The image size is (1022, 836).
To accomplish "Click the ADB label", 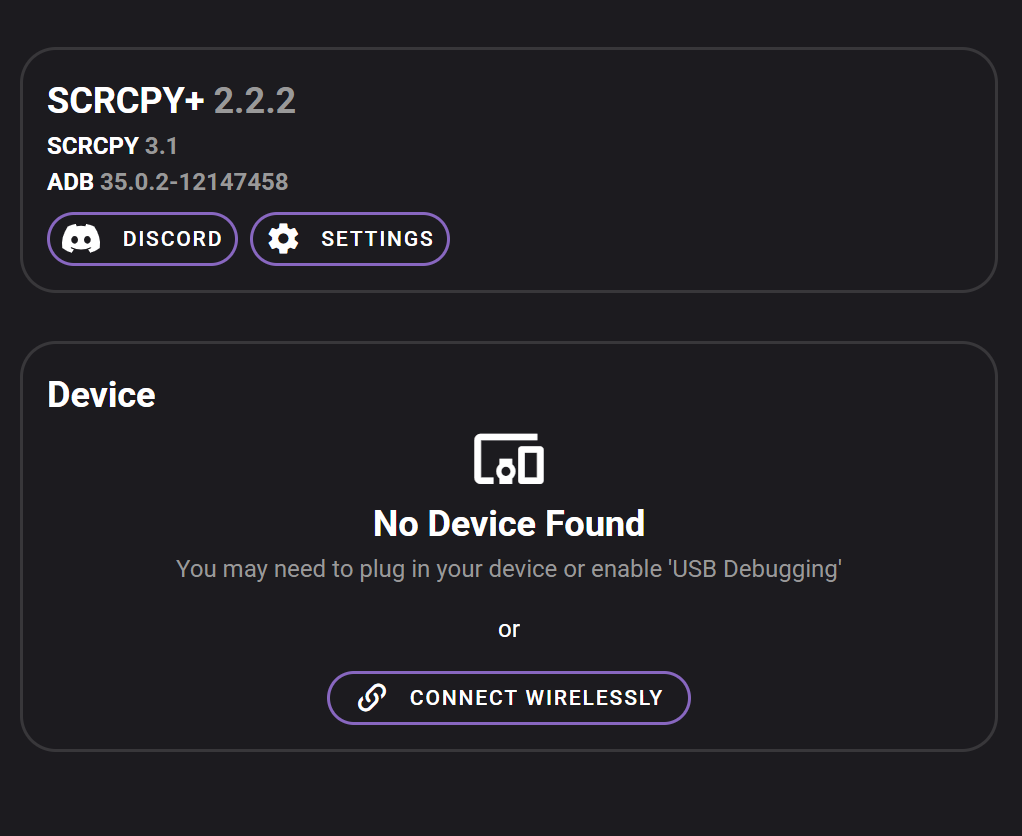I will point(70,182).
